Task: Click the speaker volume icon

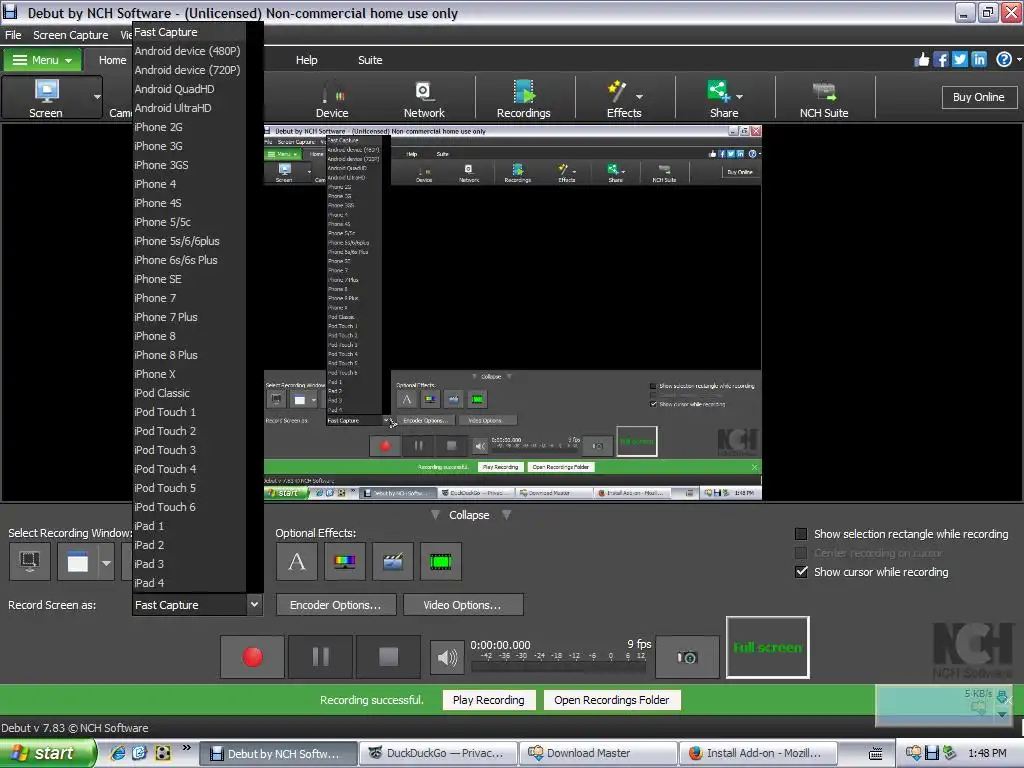Action: 447,657
